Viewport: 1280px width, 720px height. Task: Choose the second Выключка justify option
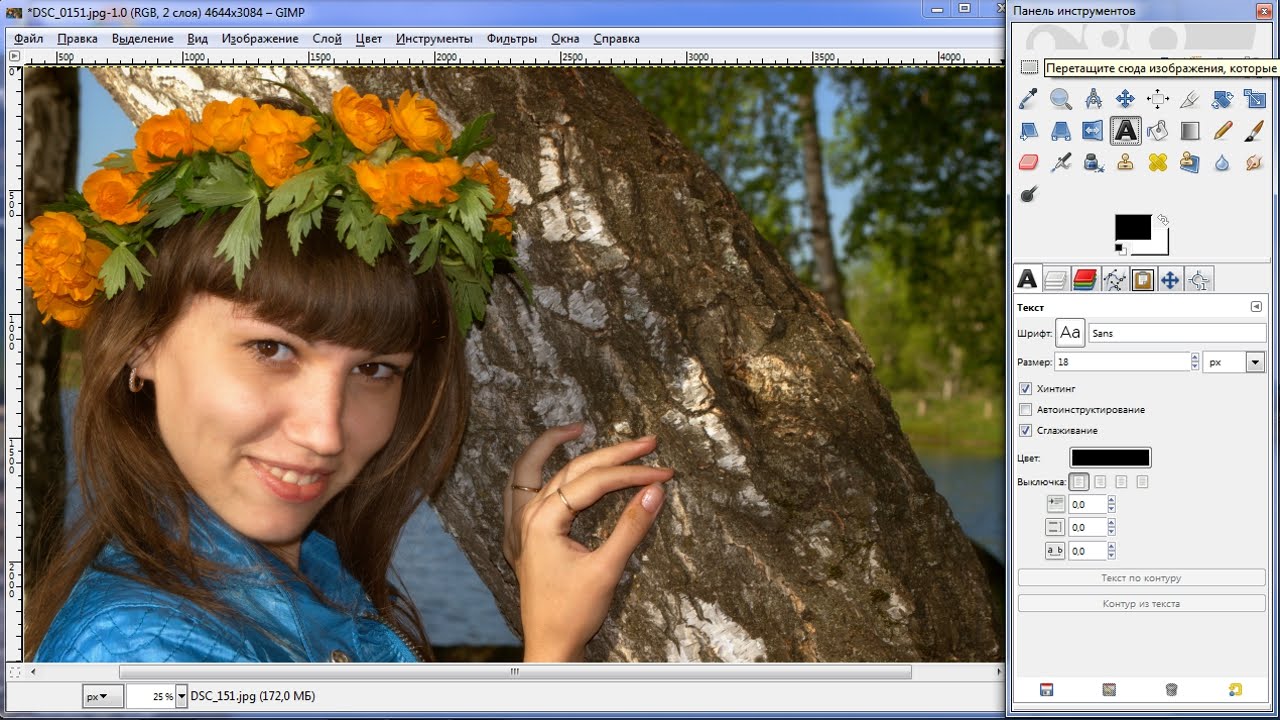tap(1100, 482)
